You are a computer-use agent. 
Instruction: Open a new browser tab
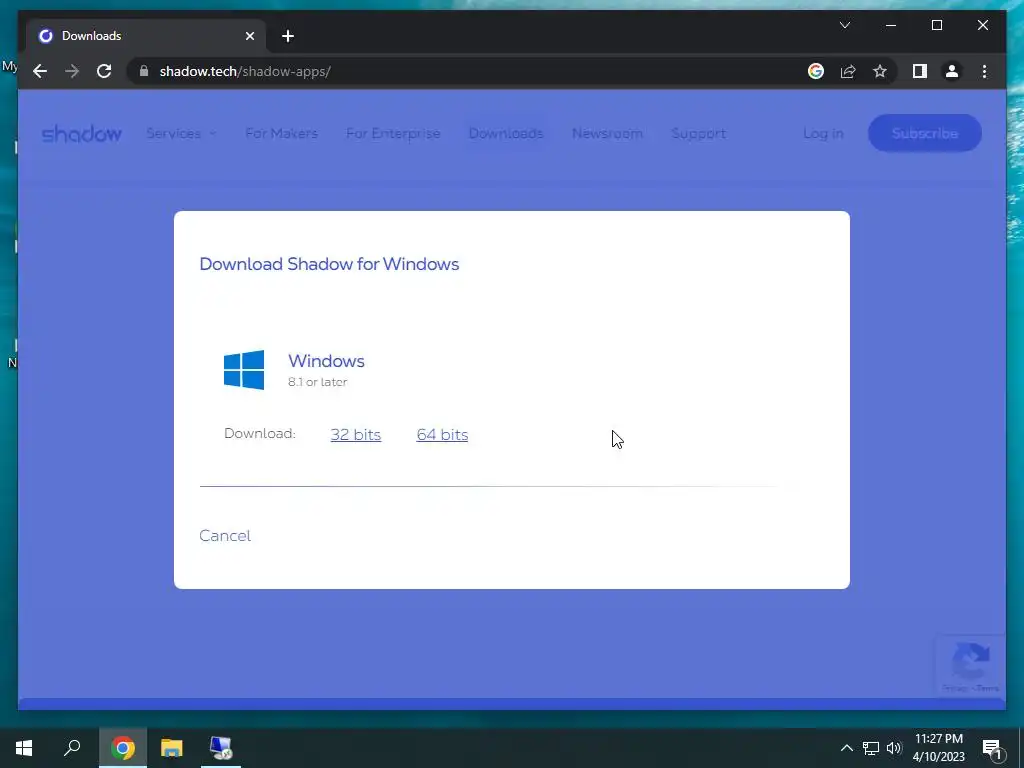pyautogui.click(x=288, y=36)
